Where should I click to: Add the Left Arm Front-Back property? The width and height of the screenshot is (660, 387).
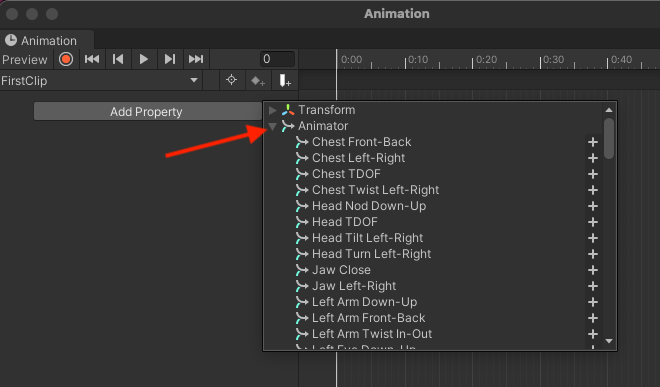[593, 318]
